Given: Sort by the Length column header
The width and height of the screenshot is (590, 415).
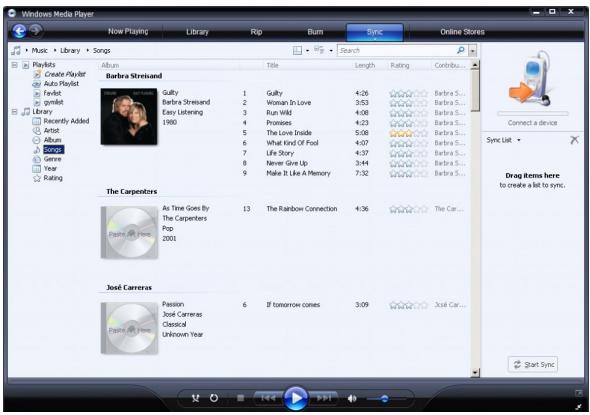Looking at the screenshot, I should click(365, 65).
